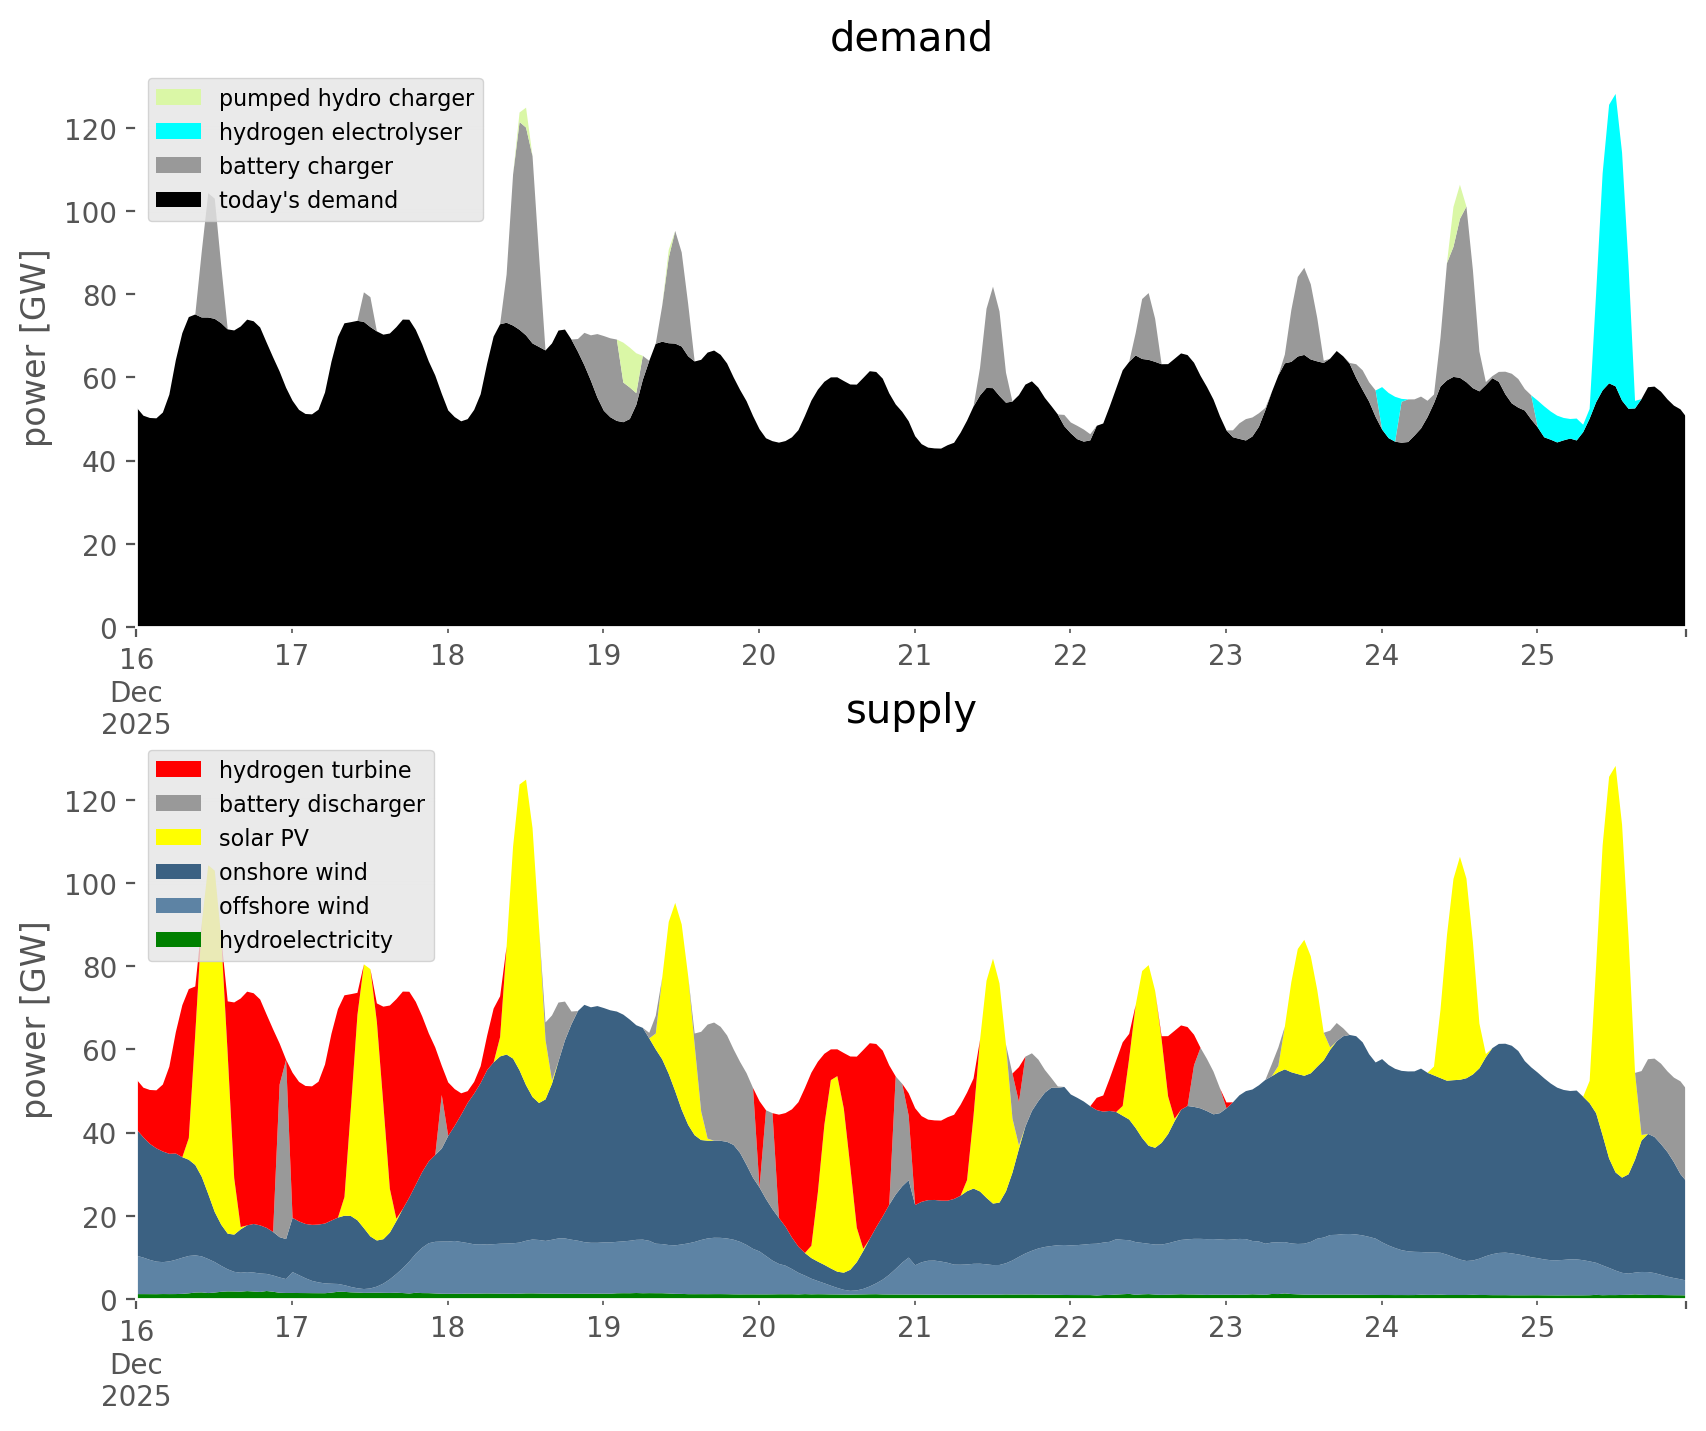Click the 100 y-axis tick on supply chart
The height and width of the screenshot is (1431, 1706).
[x=92, y=884]
